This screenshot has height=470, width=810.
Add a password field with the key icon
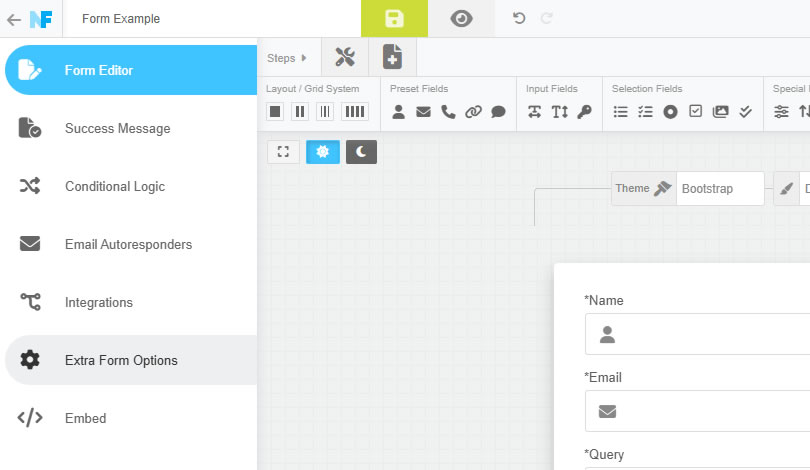click(584, 112)
